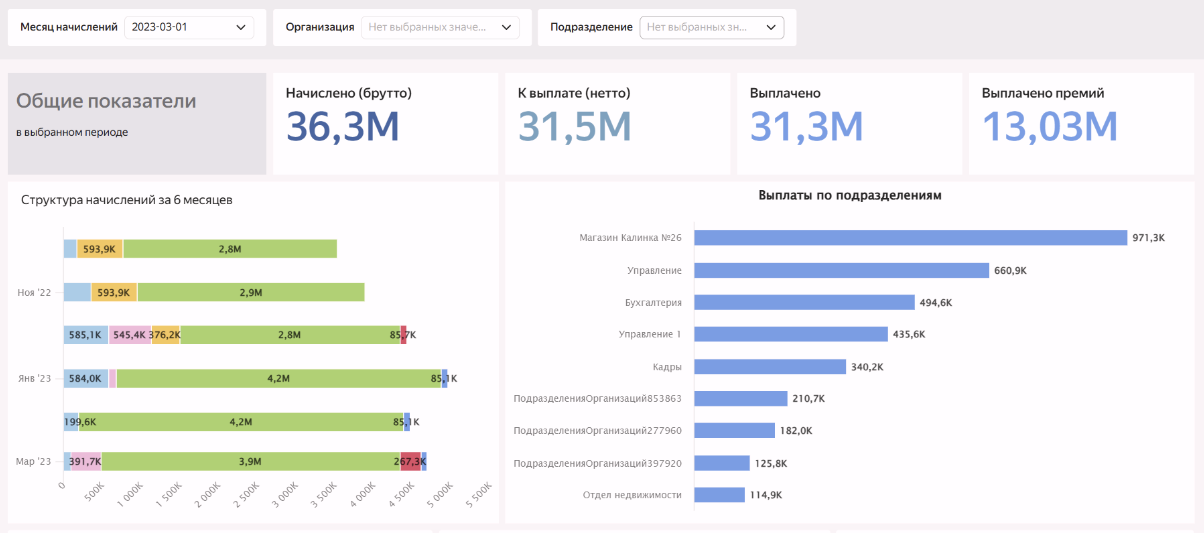This screenshot has width=1204, height=533.
Task: Select the Выплачено 31,3M indicator card
Action: [x=806, y=126]
